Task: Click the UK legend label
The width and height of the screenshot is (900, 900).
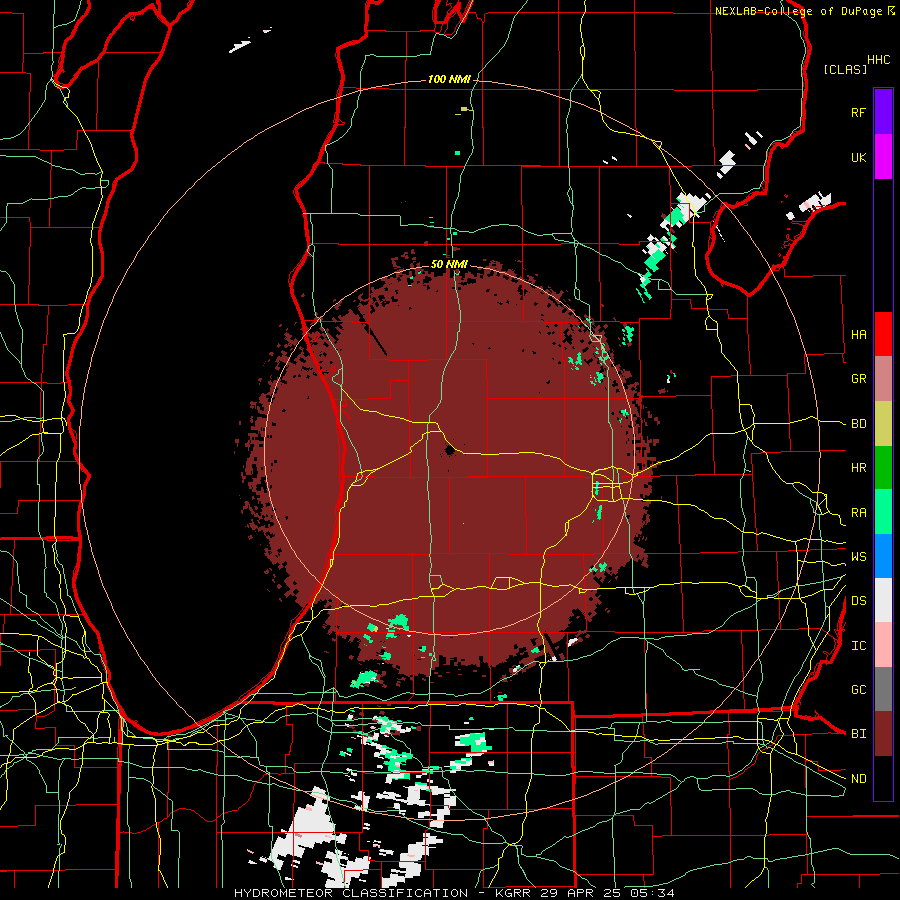Action: 858,157
